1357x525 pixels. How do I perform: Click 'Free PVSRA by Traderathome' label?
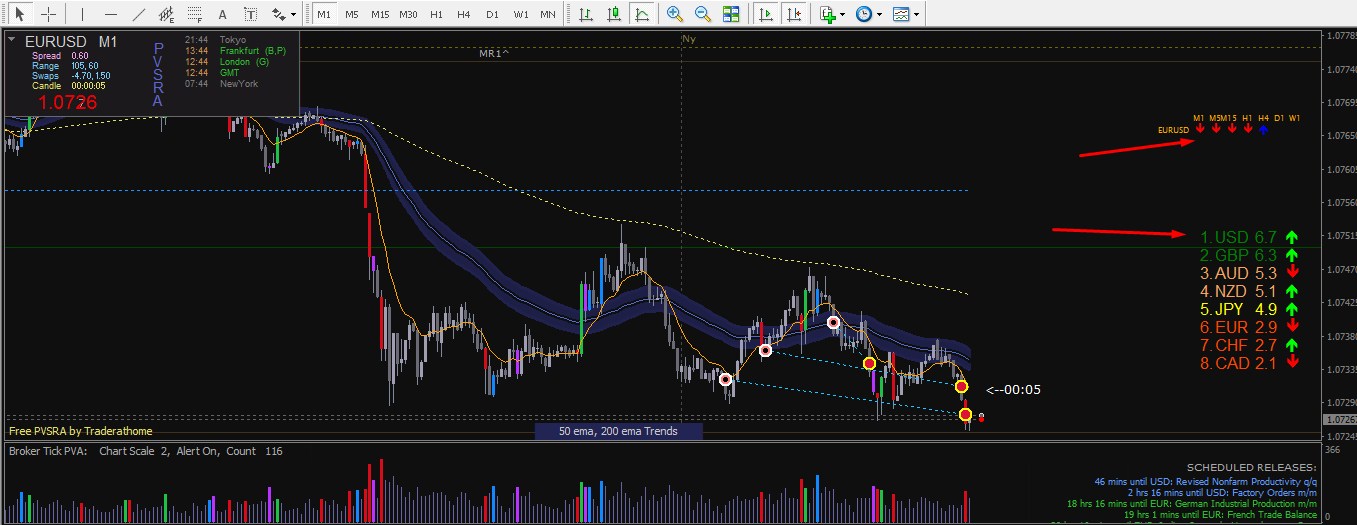[x=81, y=431]
